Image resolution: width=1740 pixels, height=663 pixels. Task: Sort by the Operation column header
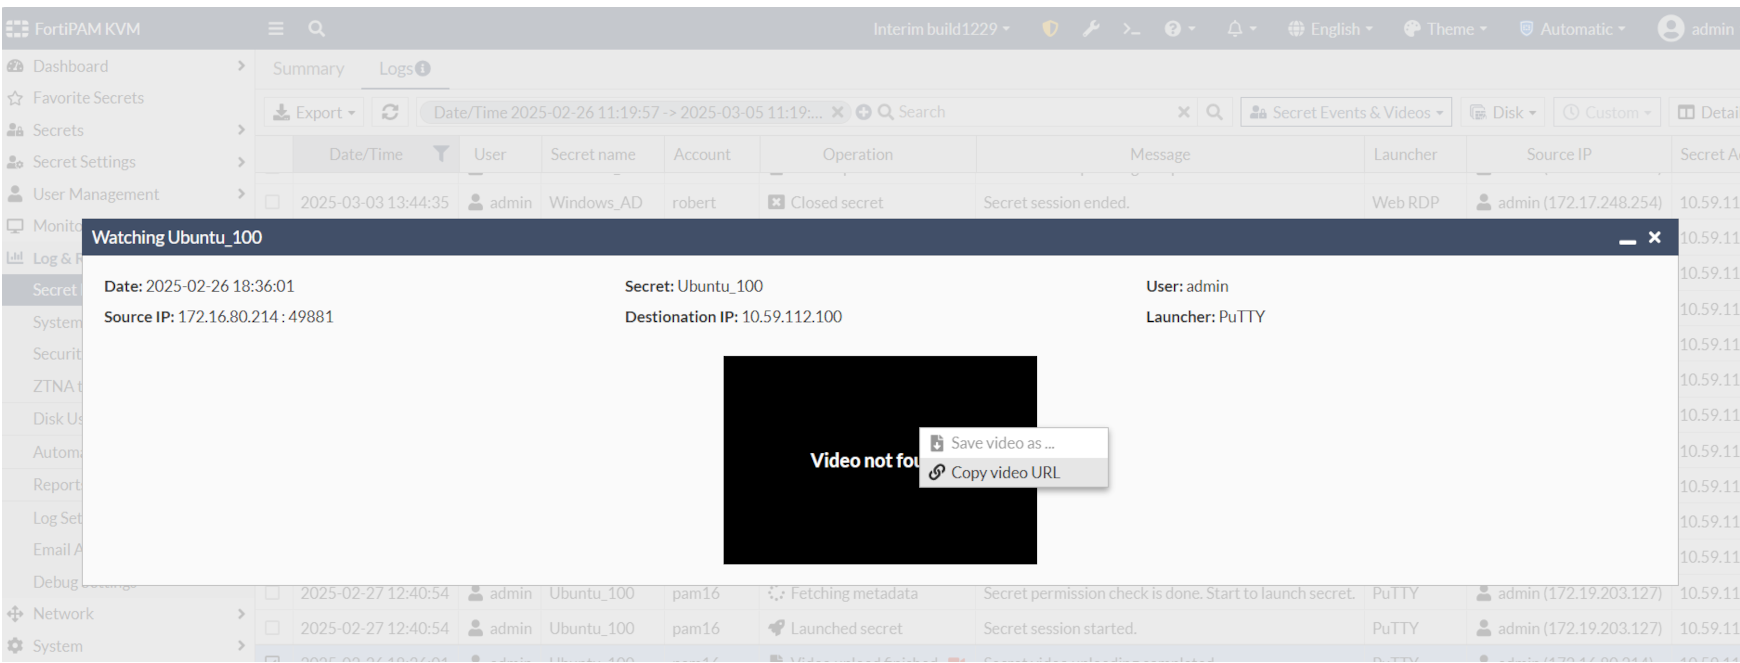pos(857,154)
